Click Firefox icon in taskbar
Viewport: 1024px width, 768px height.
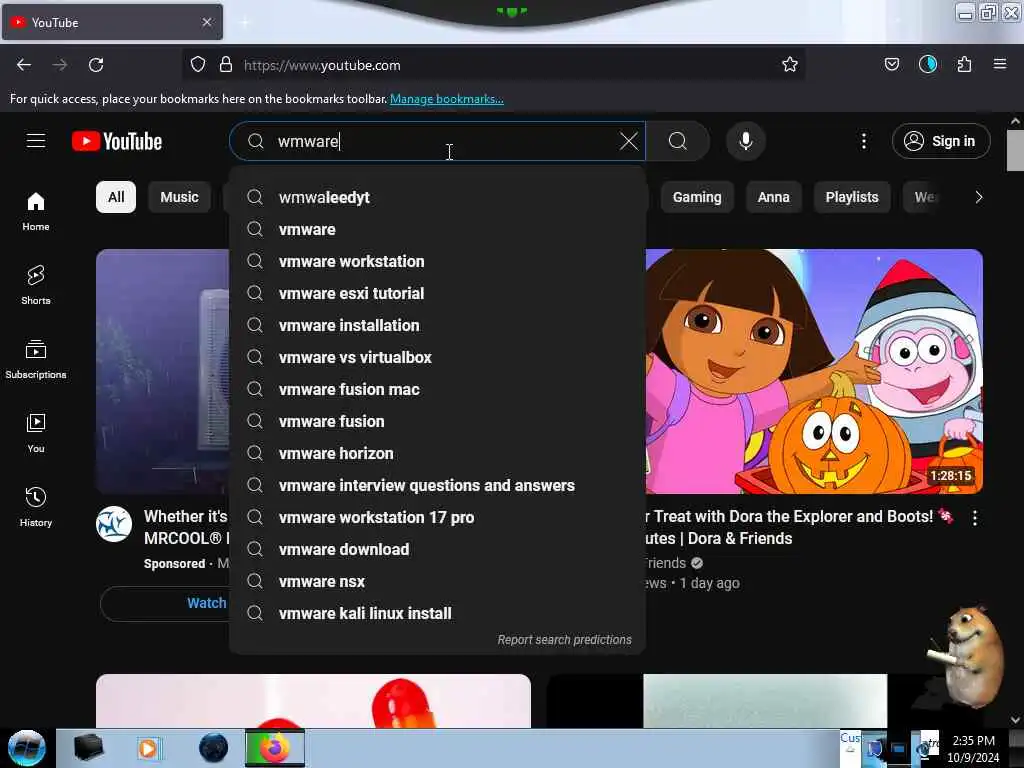coord(275,748)
